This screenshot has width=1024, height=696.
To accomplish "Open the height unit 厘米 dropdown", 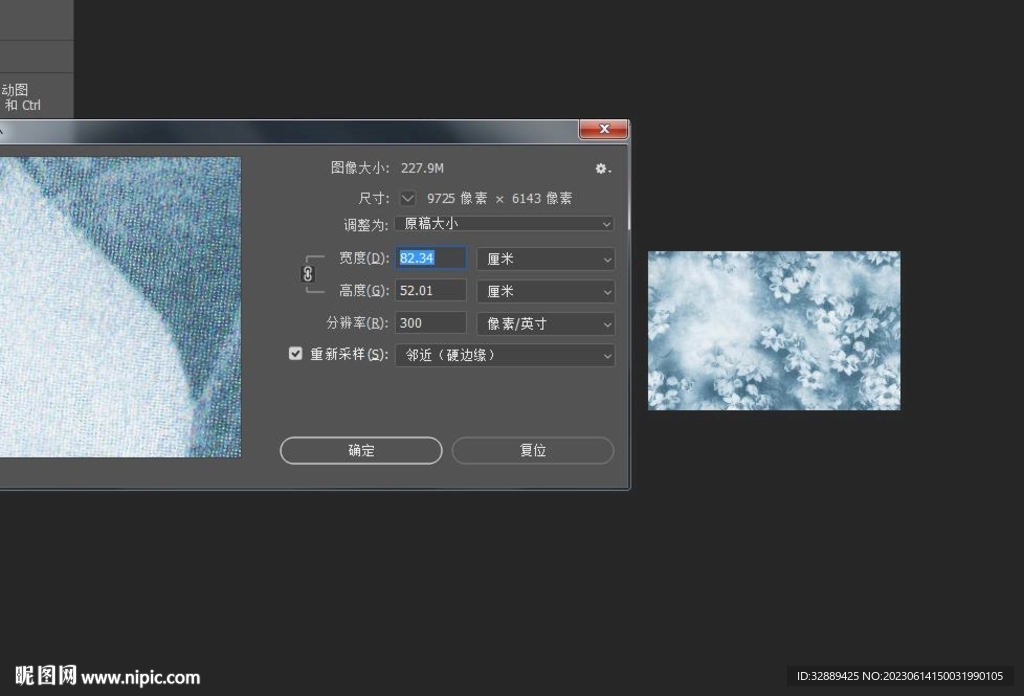I will tap(545, 290).
